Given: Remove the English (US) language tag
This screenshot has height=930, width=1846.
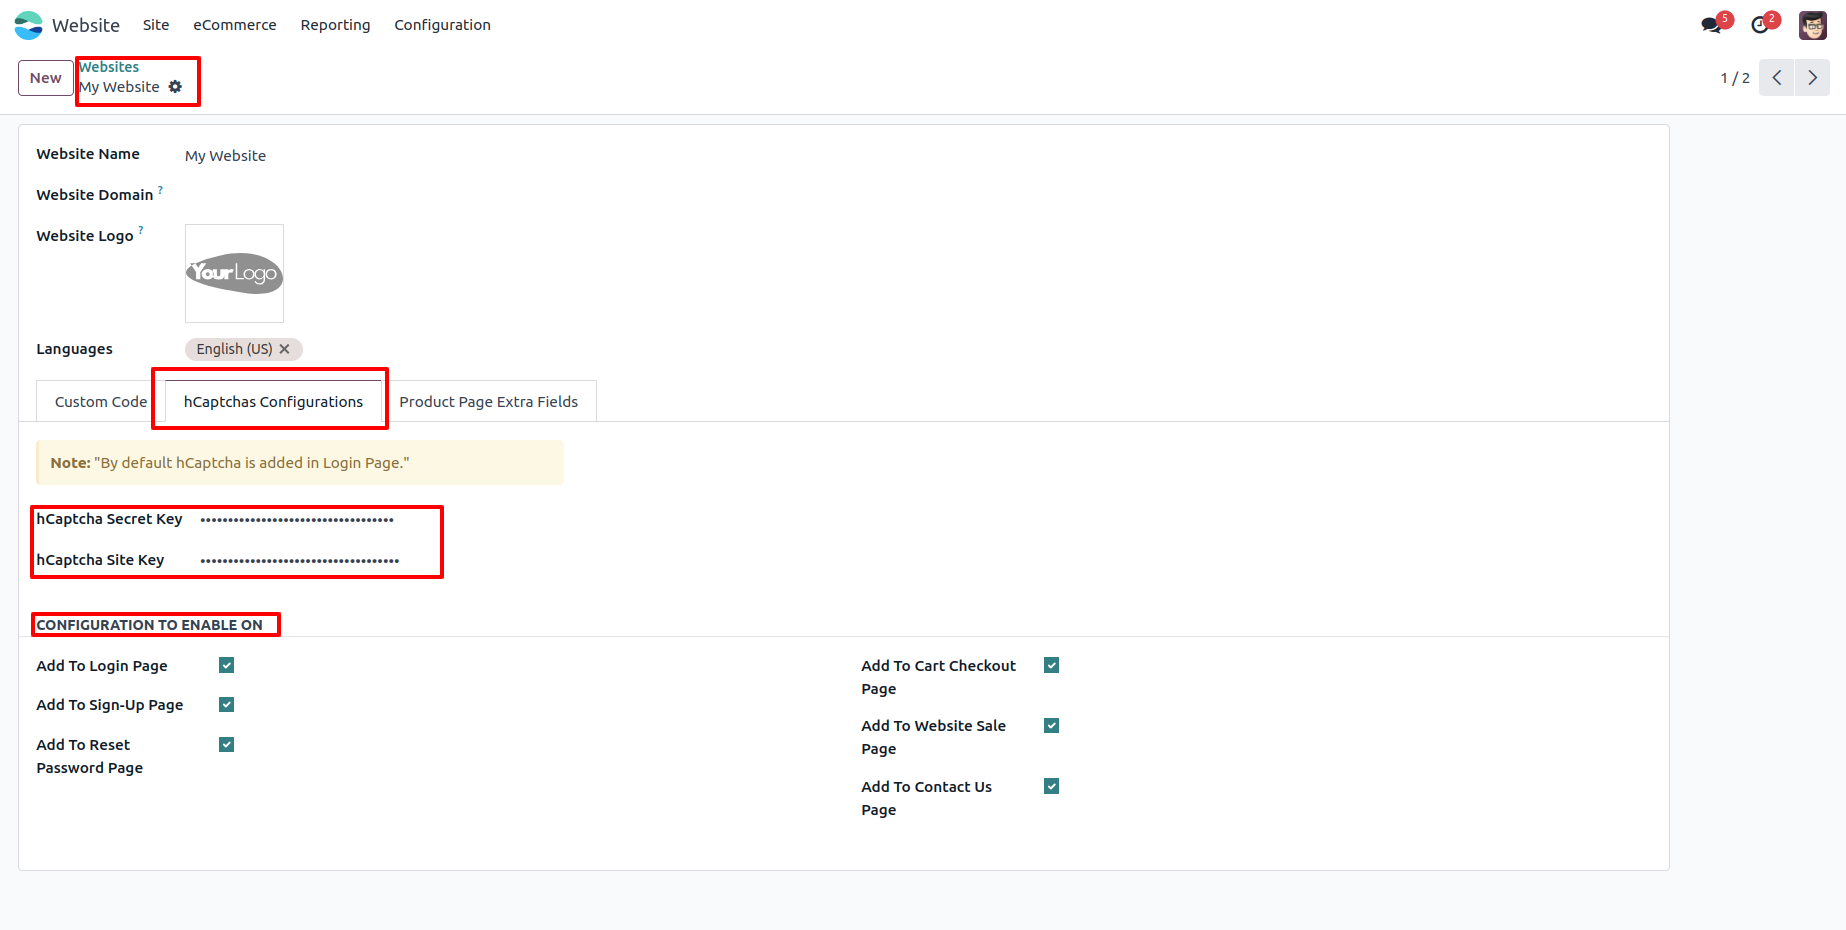Looking at the screenshot, I should [285, 349].
